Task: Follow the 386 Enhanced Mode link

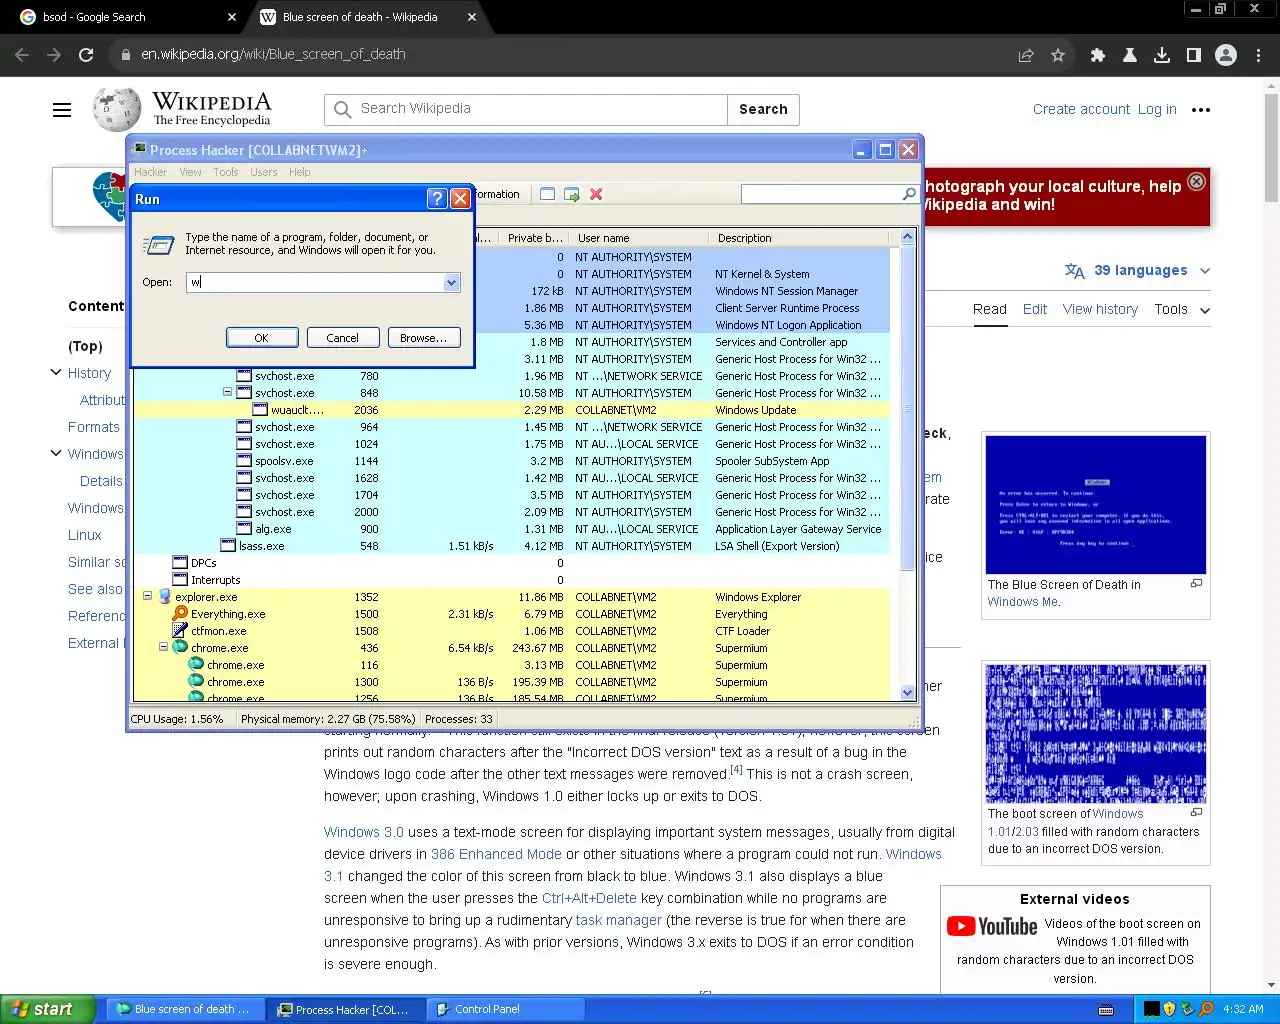Action: click(496, 854)
